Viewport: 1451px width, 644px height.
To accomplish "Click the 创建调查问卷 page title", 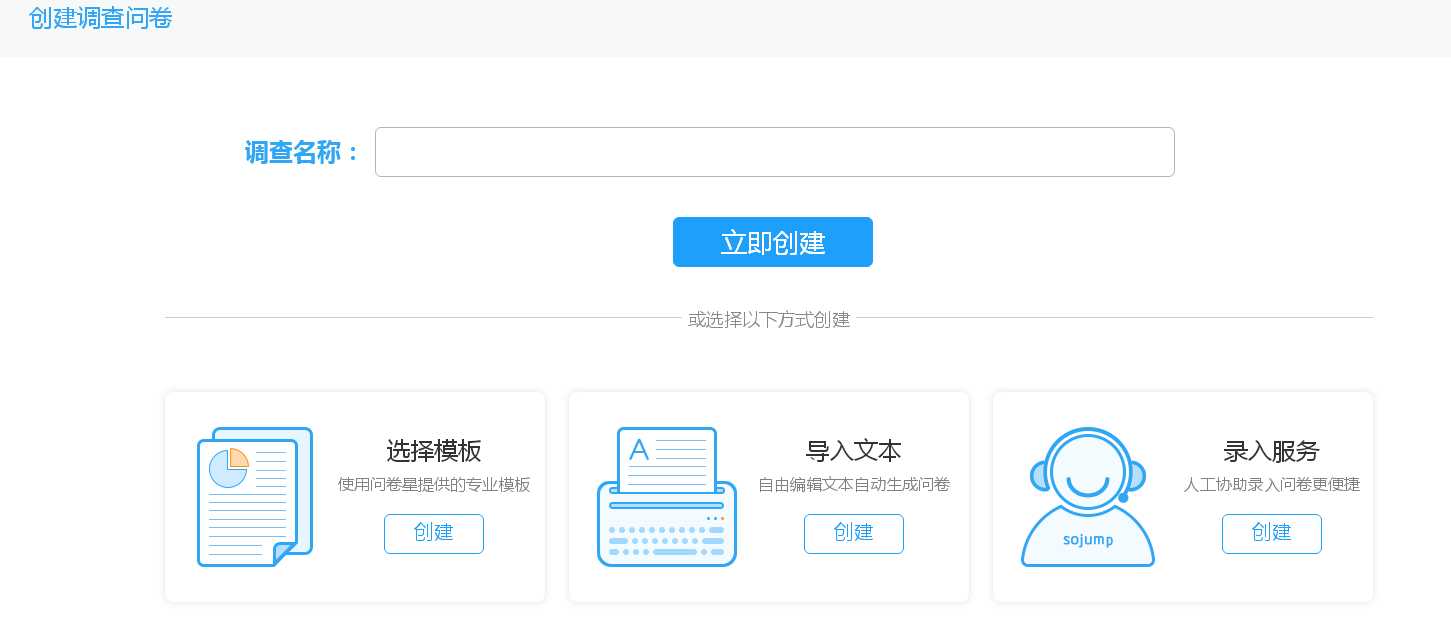I will 100,18.
